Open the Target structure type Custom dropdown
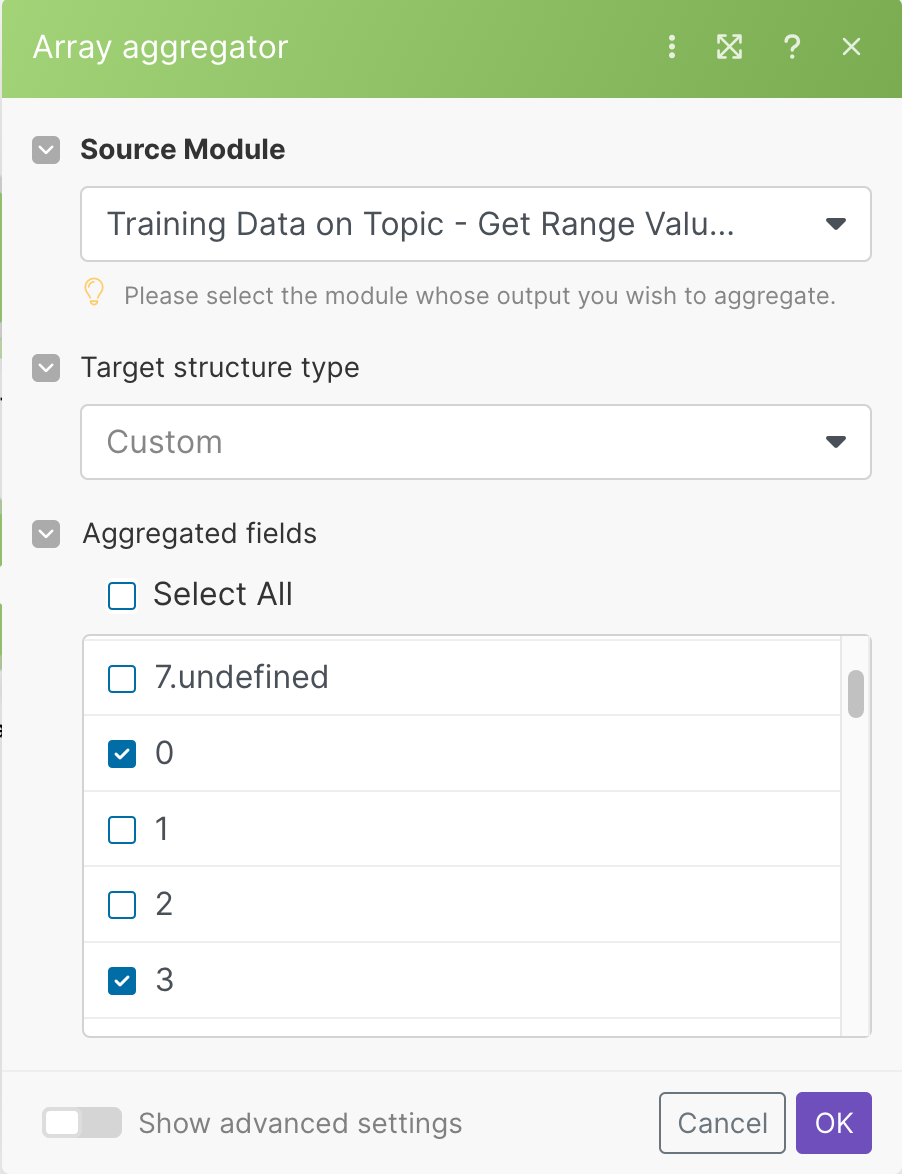Screen dimensions: 902x1174 point(476,442)
